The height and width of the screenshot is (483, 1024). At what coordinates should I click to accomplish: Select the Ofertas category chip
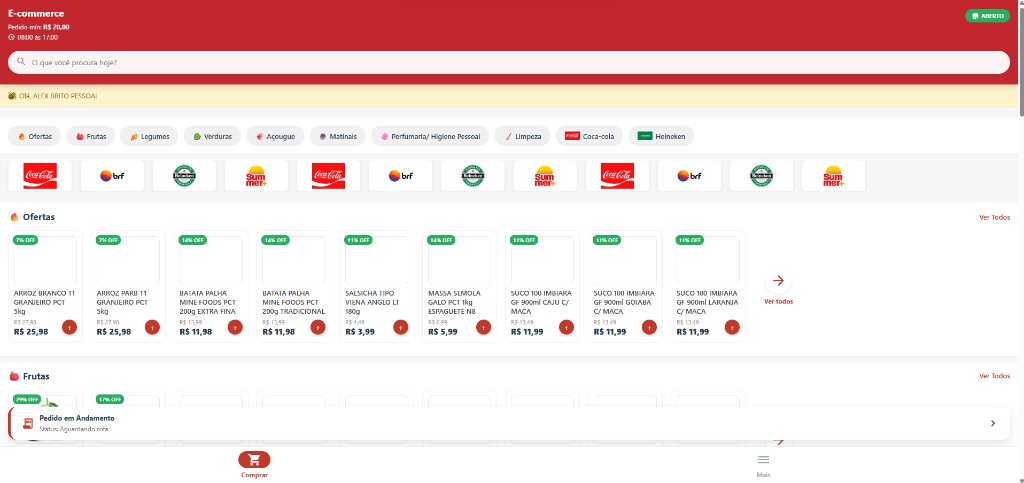click(x=35, y=136)
